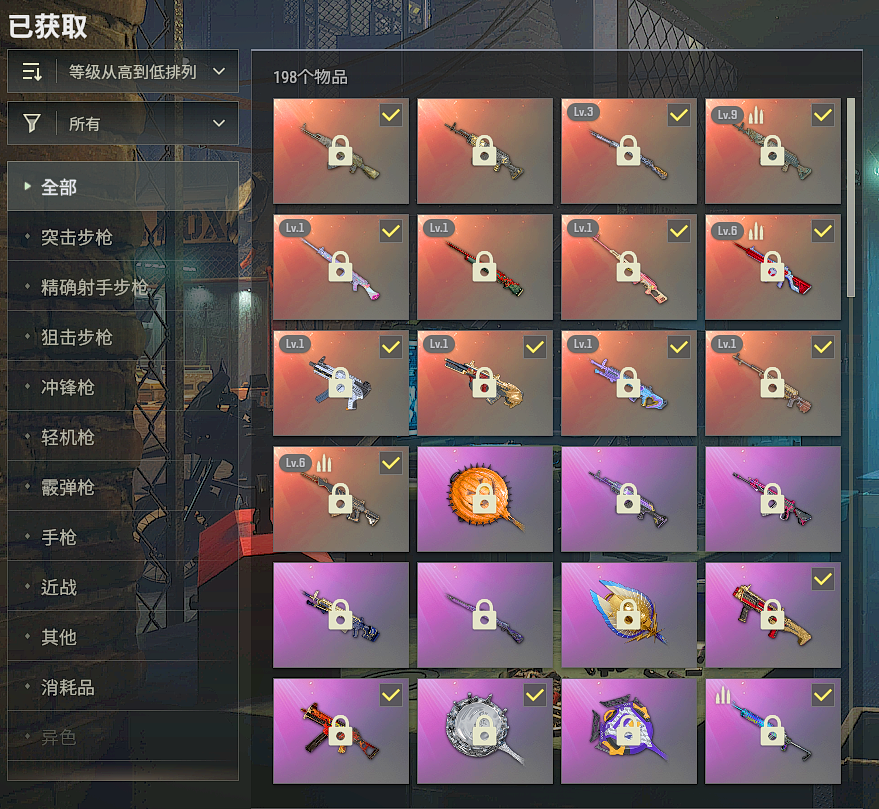Select the golden feather axe skin

pos(628,615)
